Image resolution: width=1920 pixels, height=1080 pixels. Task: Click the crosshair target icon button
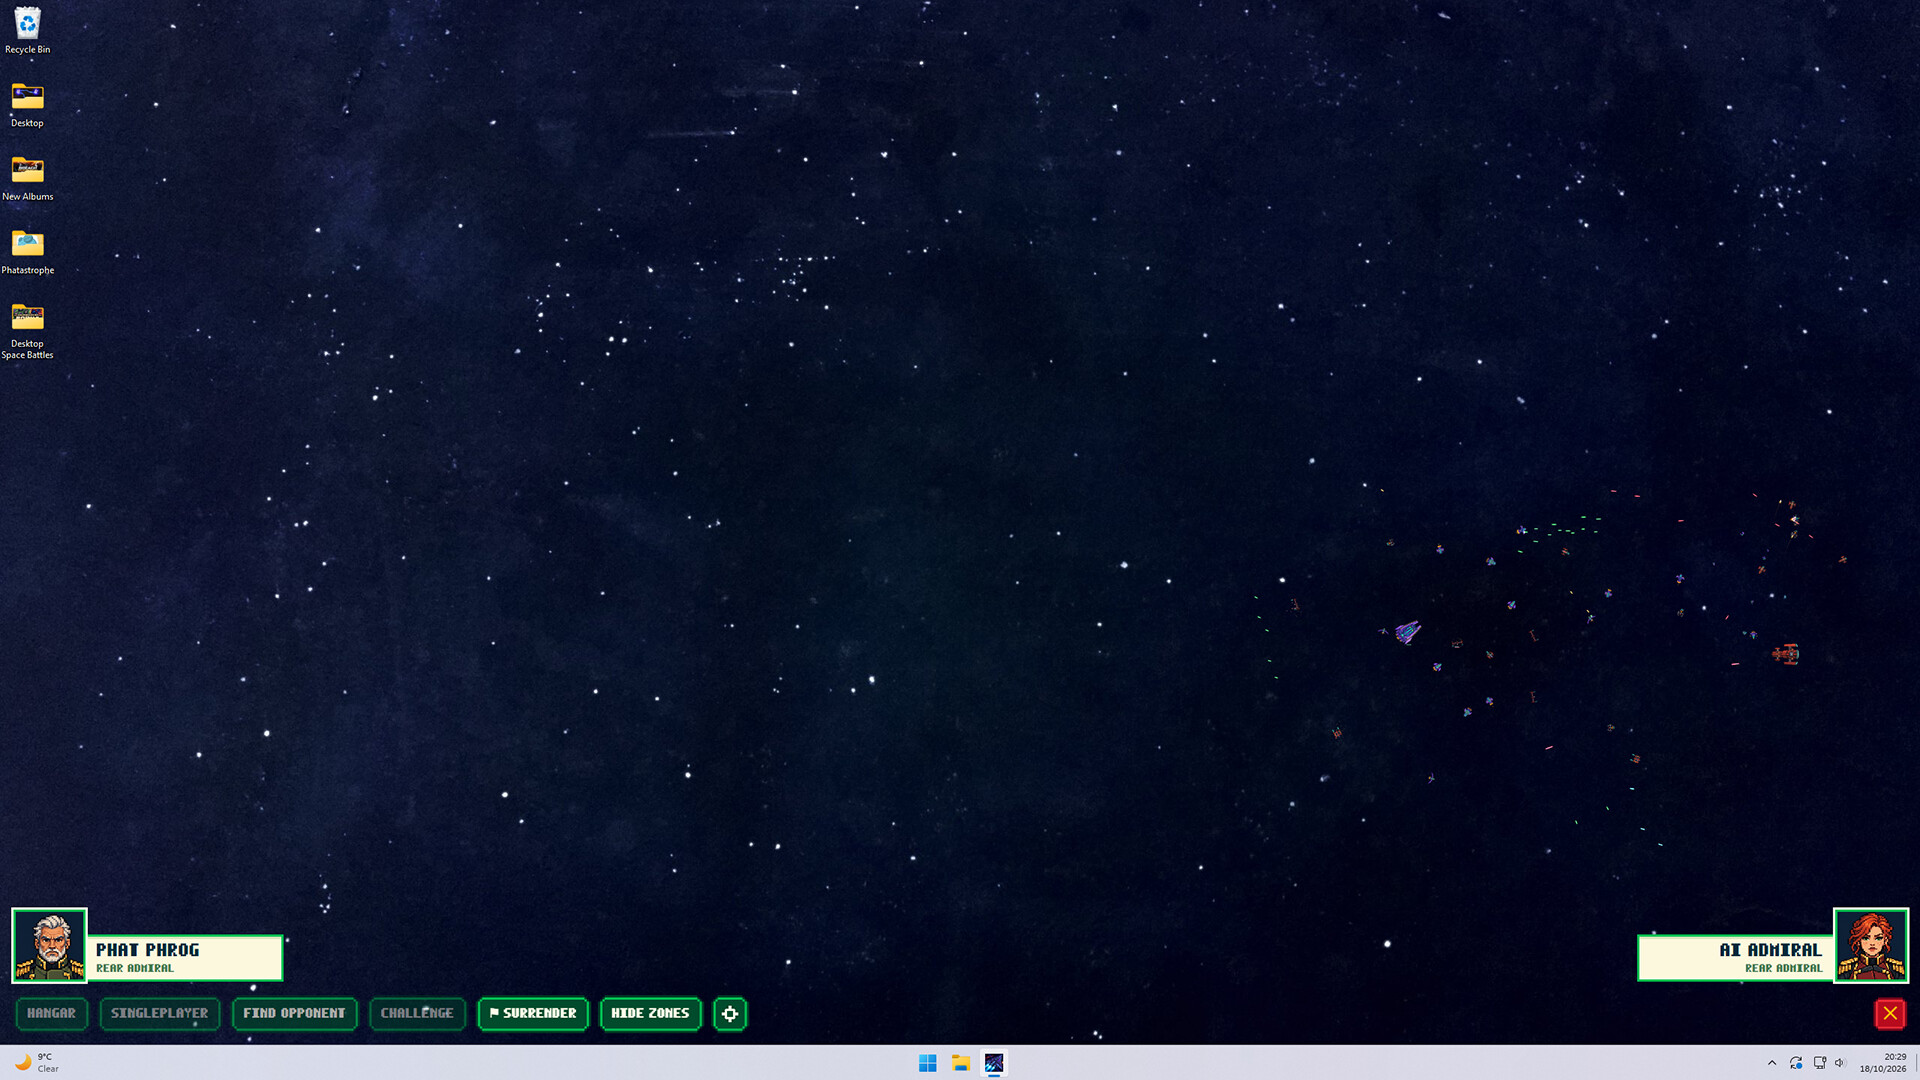[x=730, y=1014]
